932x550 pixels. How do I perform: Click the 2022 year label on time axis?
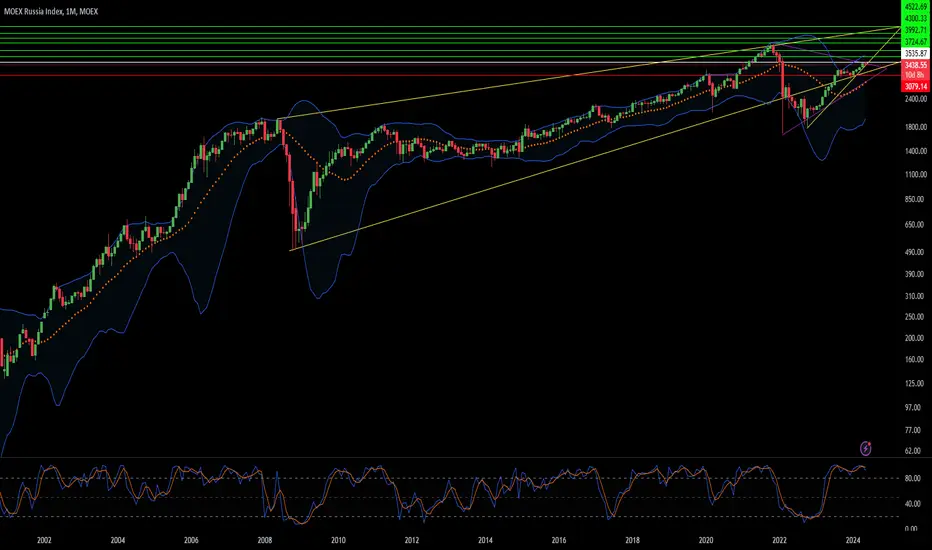tap(779, 540)
